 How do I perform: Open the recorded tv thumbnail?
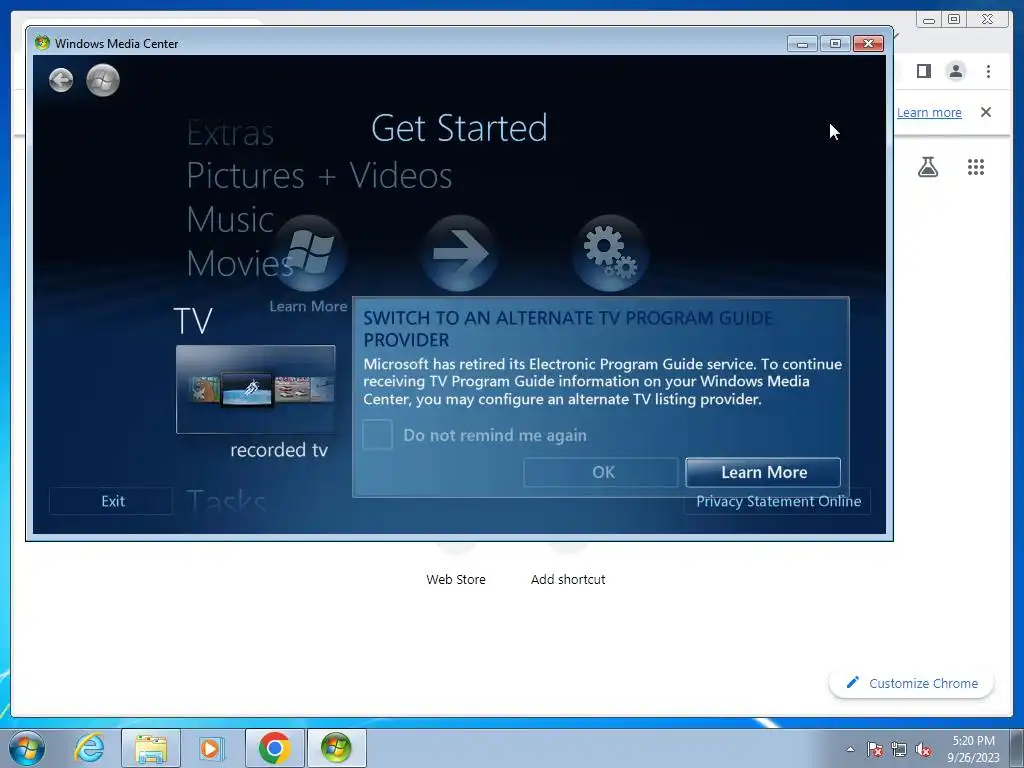[x=256, y=389]
